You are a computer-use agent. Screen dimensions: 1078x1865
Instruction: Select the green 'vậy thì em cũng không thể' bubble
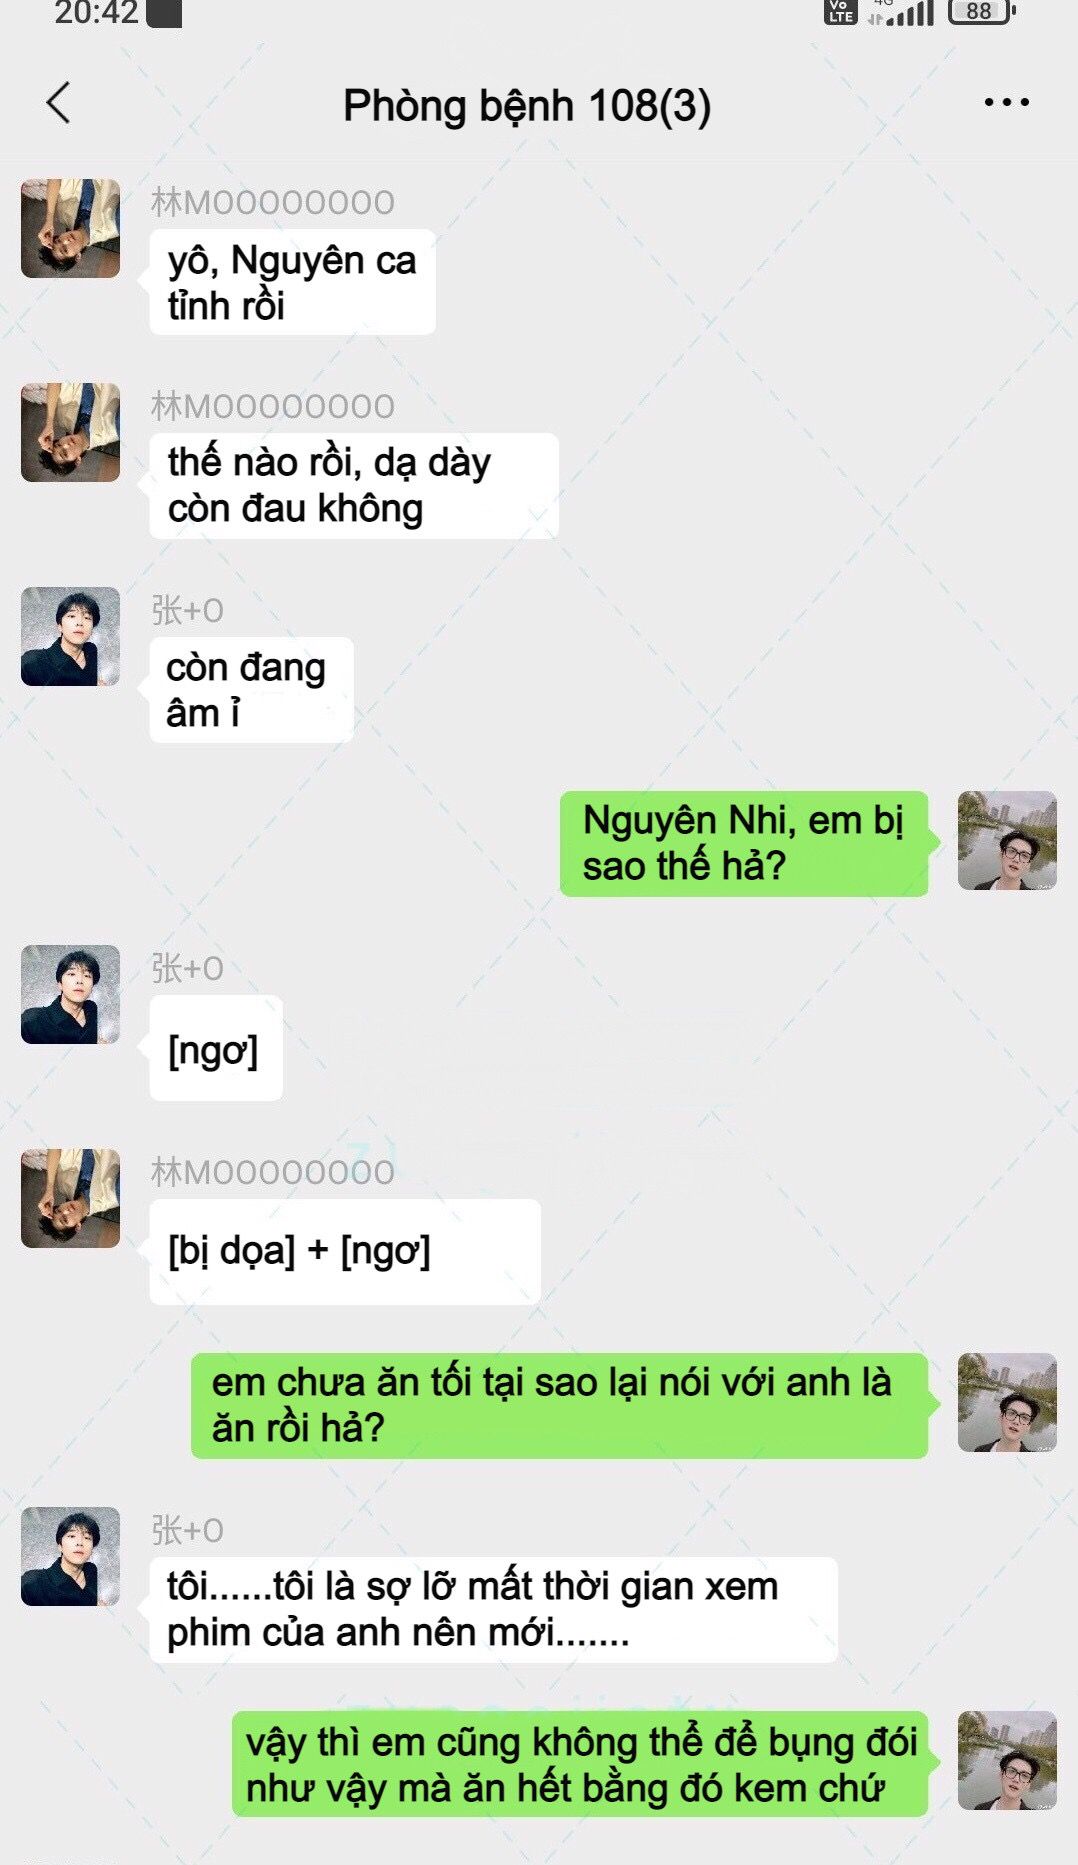(x=580, y=1764)
